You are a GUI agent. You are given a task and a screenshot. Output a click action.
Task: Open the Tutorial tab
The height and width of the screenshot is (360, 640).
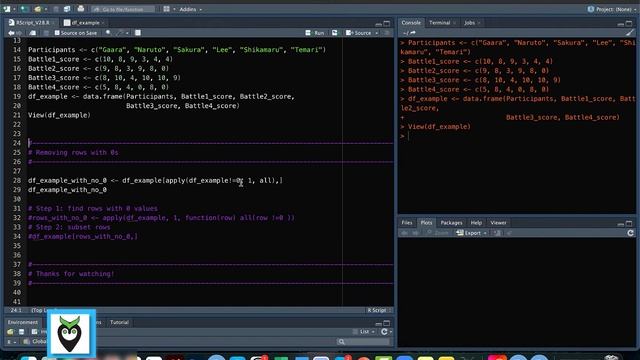pos(119,322)
